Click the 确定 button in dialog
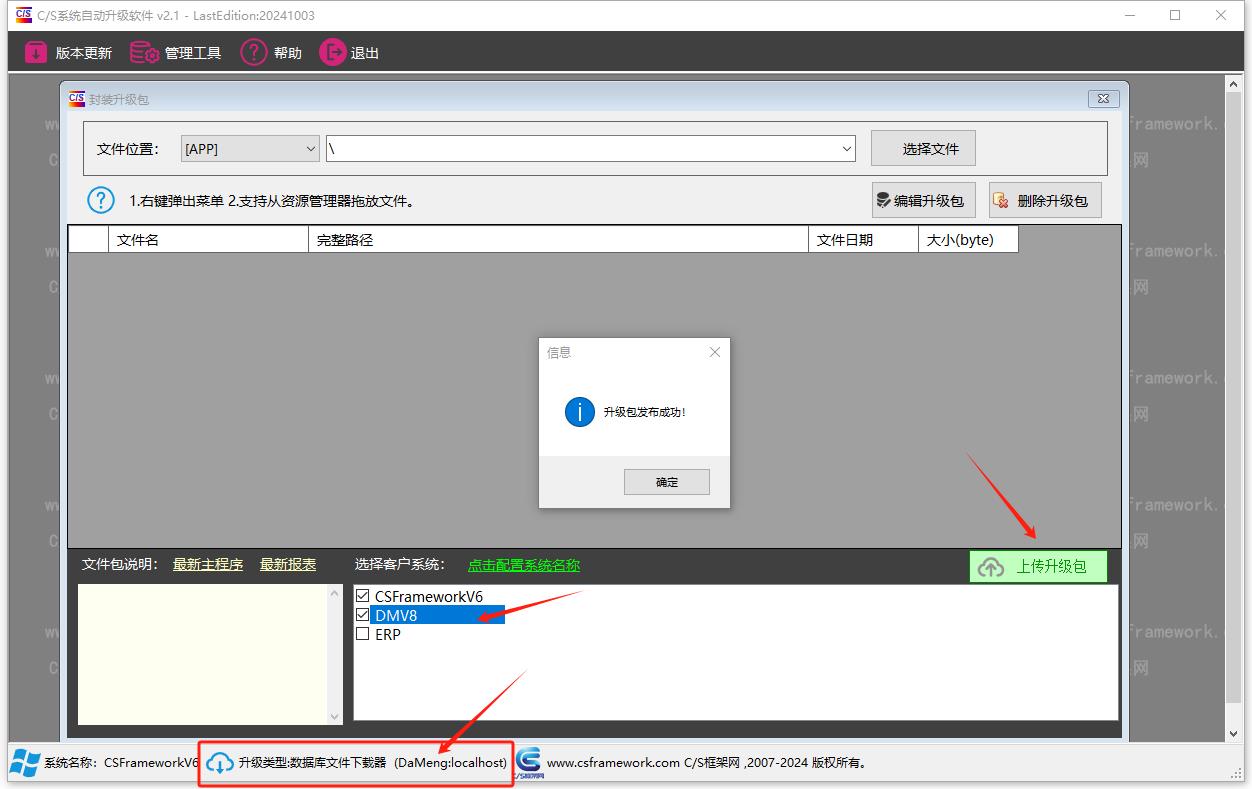The image size is (1252, 789). [667, 482]
